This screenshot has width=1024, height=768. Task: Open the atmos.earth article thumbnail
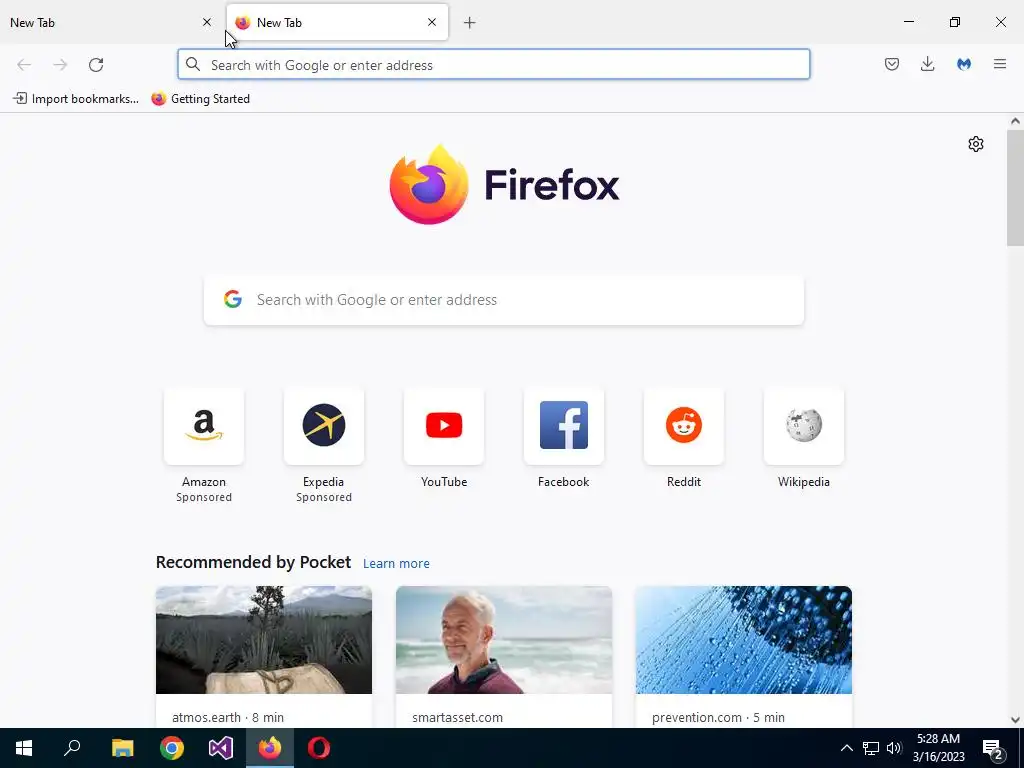264,640
